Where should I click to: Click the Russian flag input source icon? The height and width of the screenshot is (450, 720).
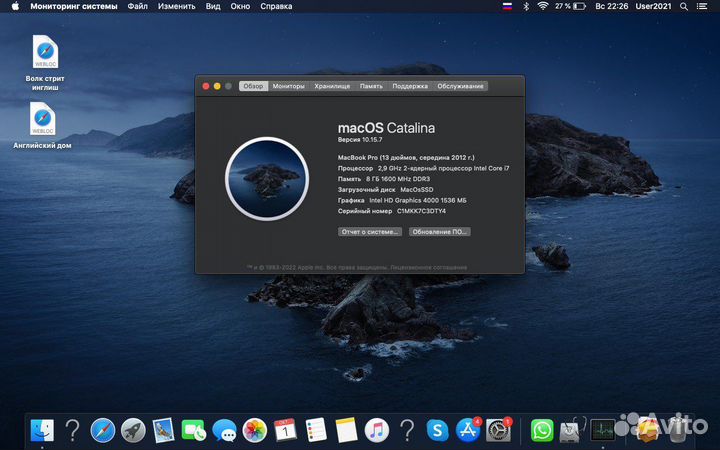pos(507,6)
